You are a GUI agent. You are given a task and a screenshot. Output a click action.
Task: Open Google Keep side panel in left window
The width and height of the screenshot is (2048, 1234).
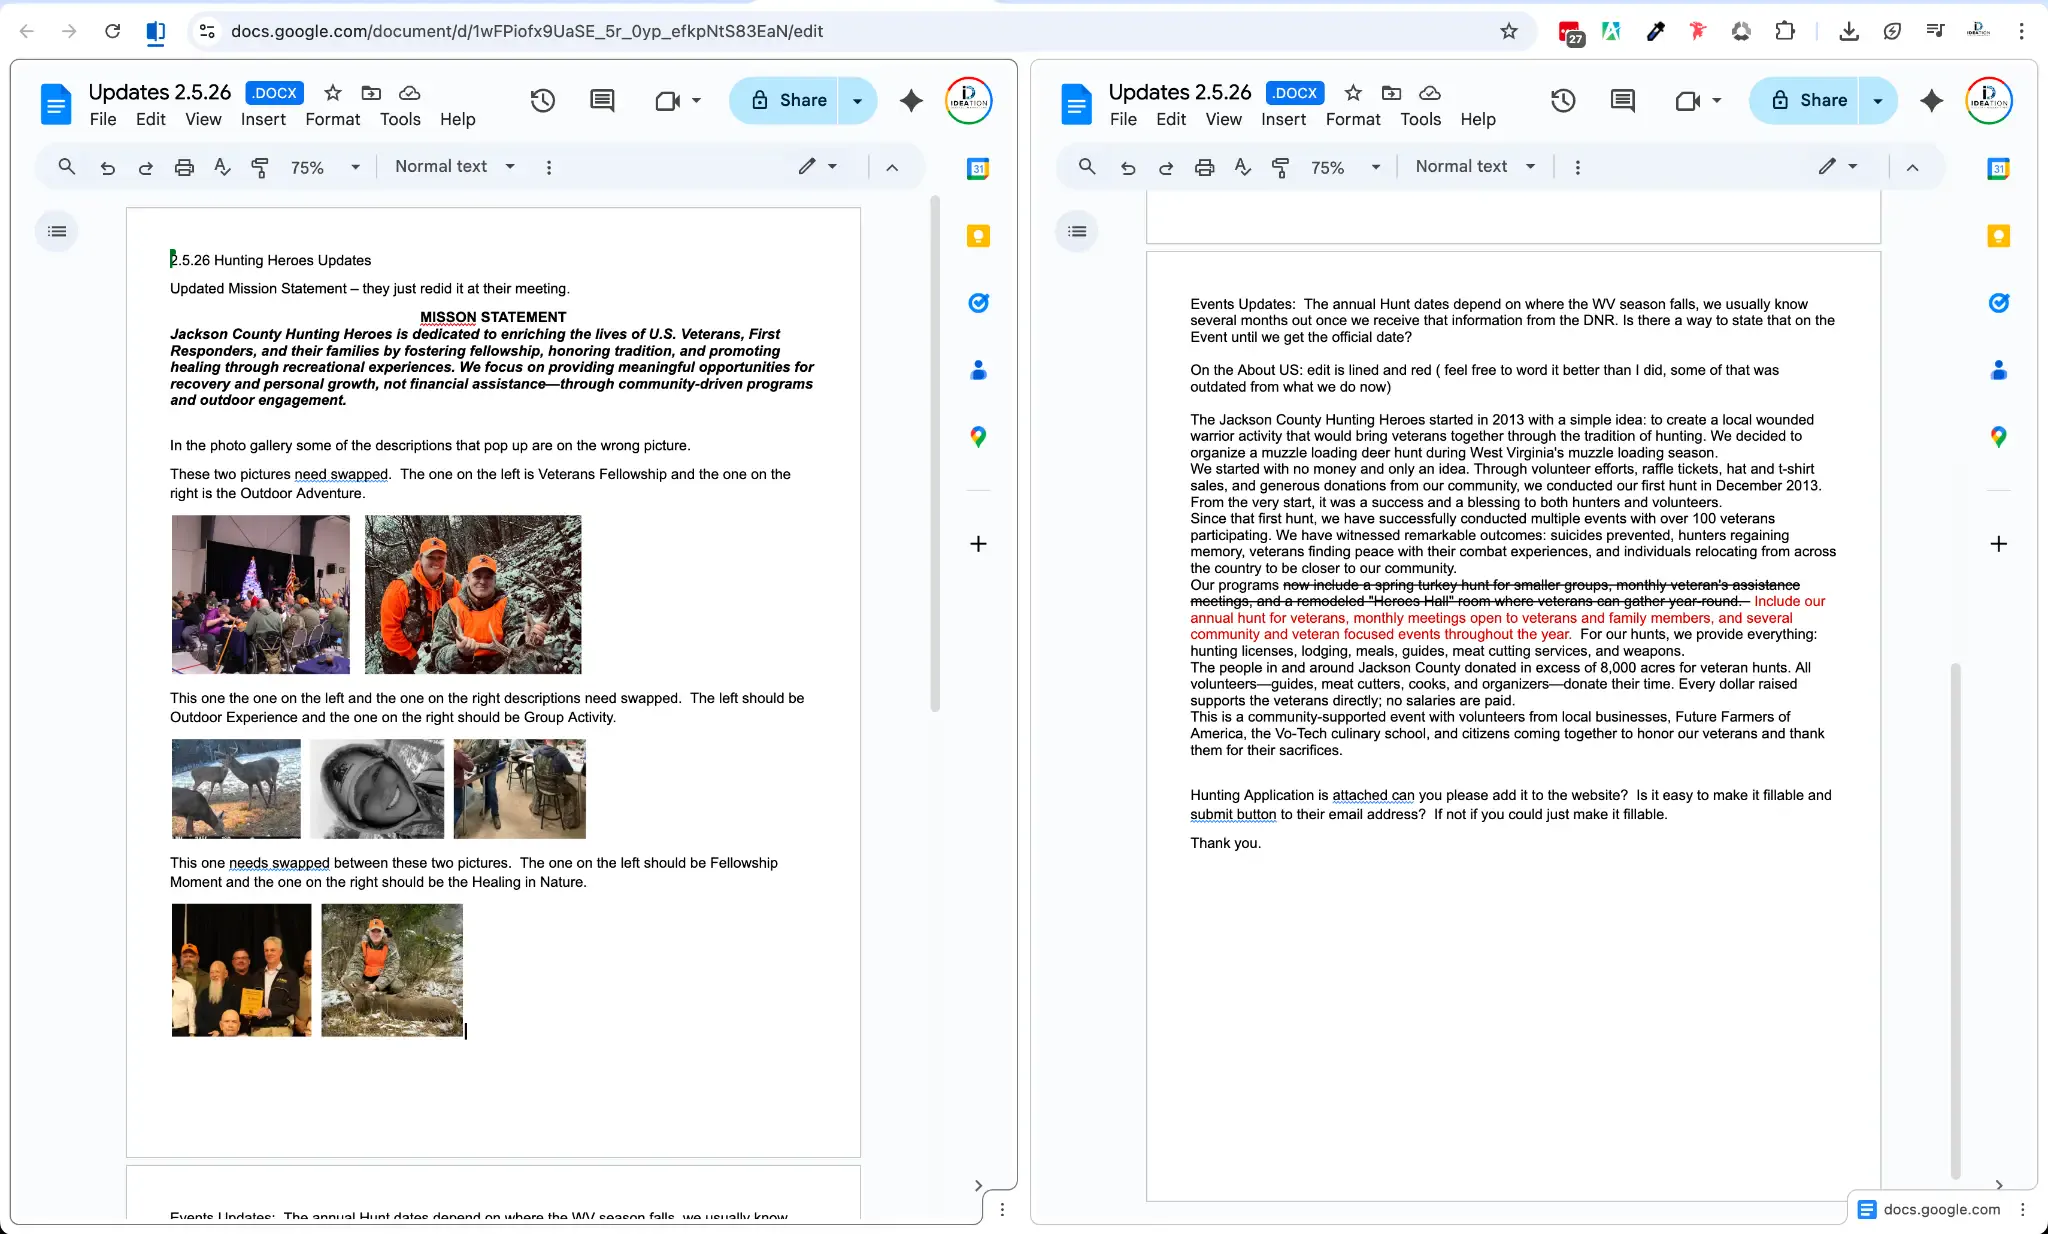pos(978,236)
